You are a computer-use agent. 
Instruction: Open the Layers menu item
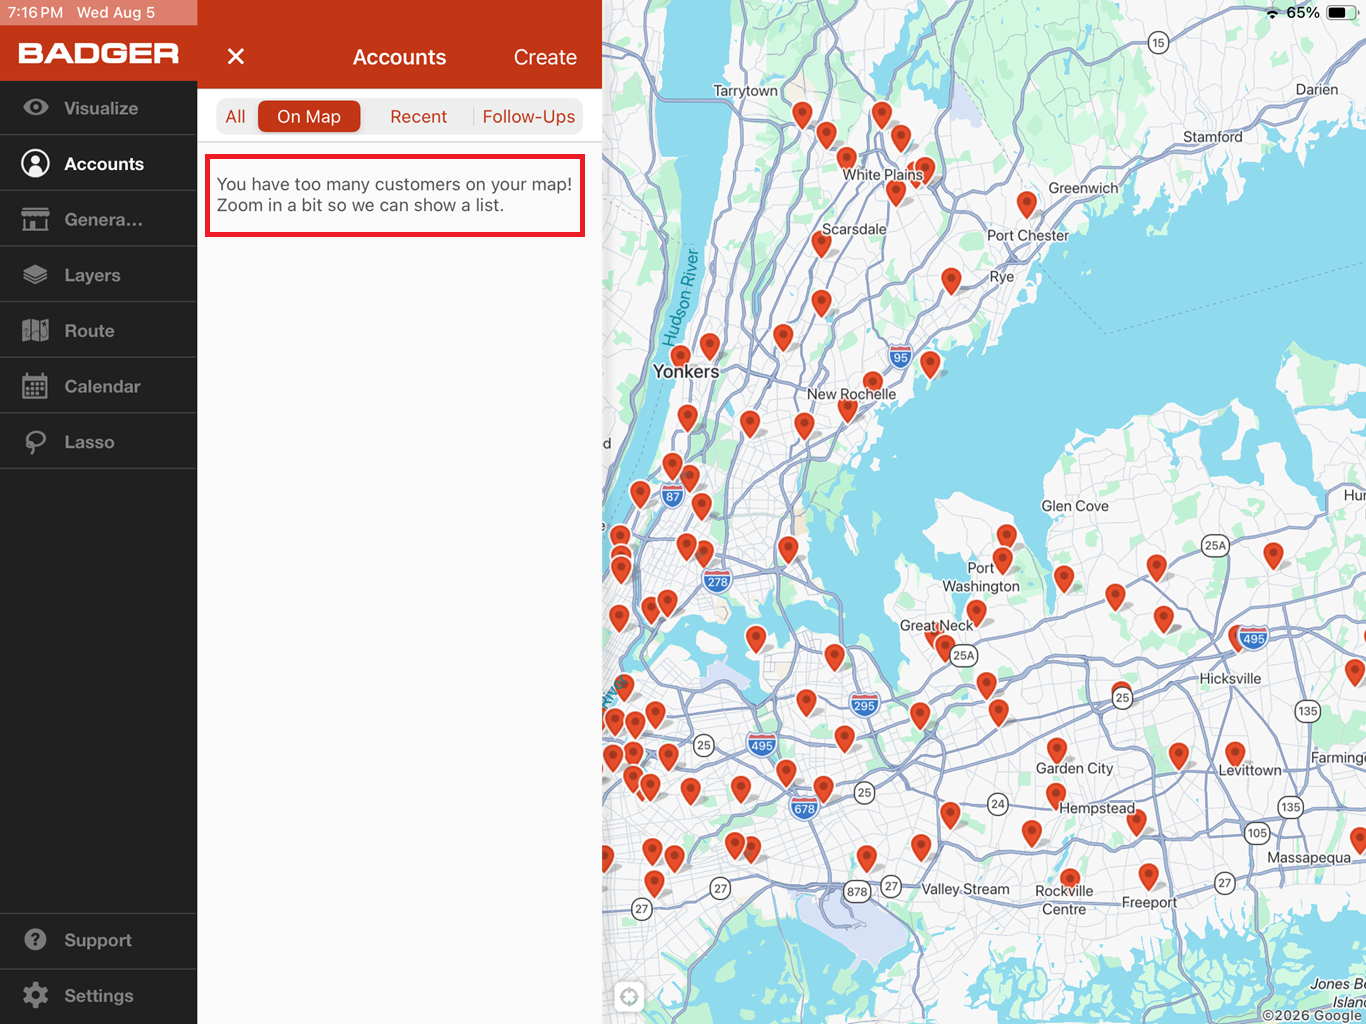(99, 275)
